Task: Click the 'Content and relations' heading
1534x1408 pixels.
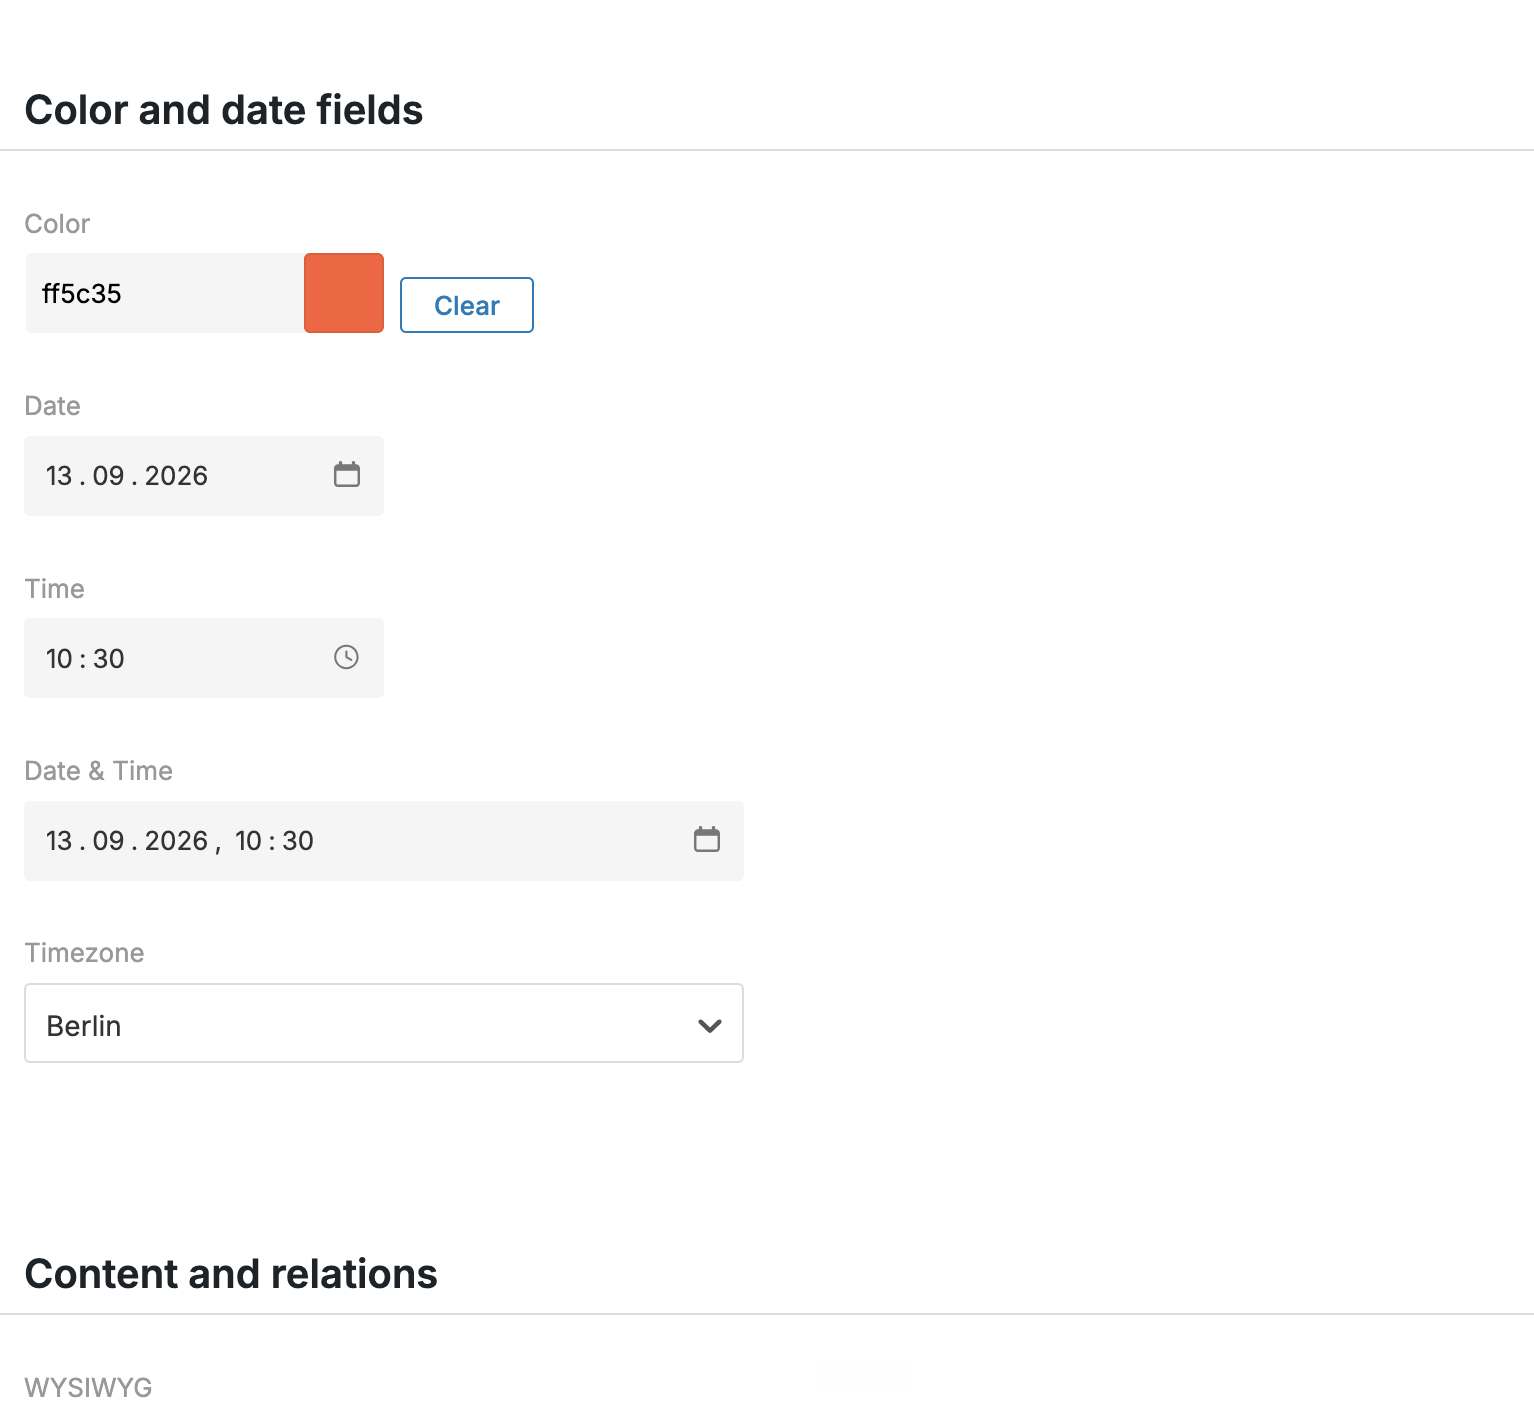Action: pos(231,1274)
